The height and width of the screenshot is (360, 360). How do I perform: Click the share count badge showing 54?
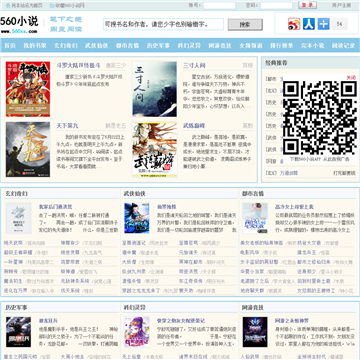(339, 24)
